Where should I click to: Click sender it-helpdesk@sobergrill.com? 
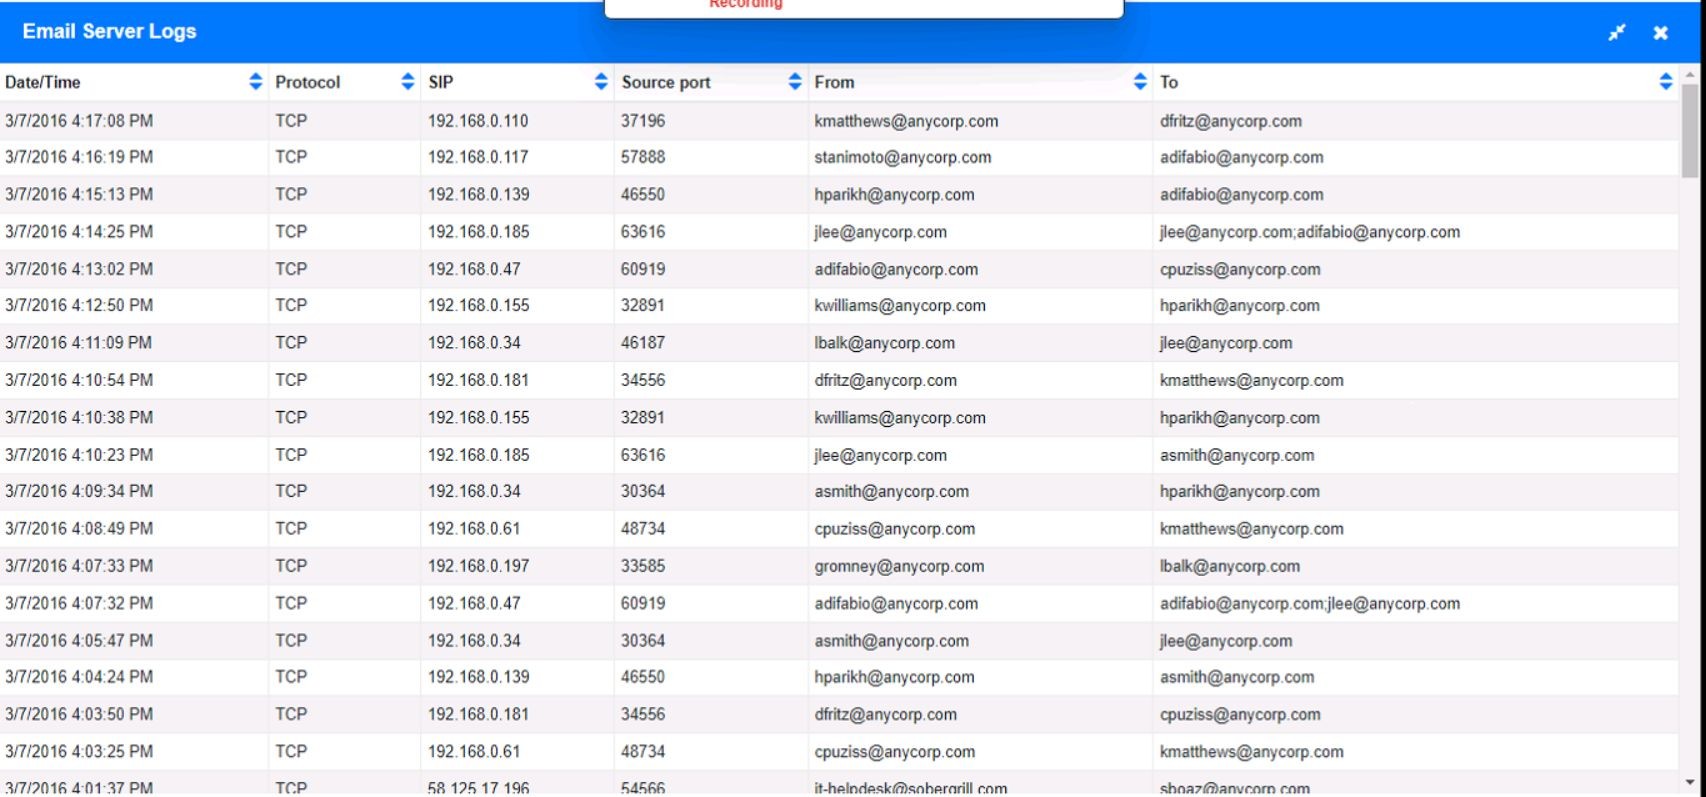coord(911,787)
